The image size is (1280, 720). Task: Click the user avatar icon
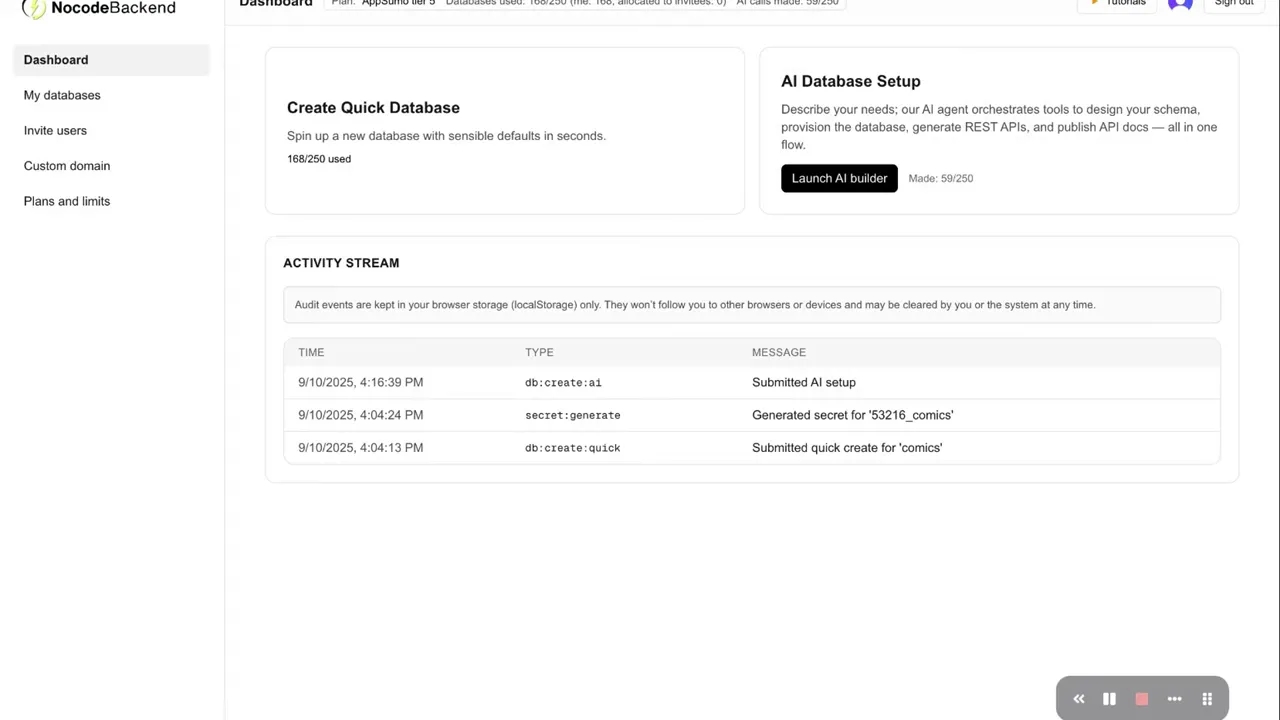(1180, 4)
